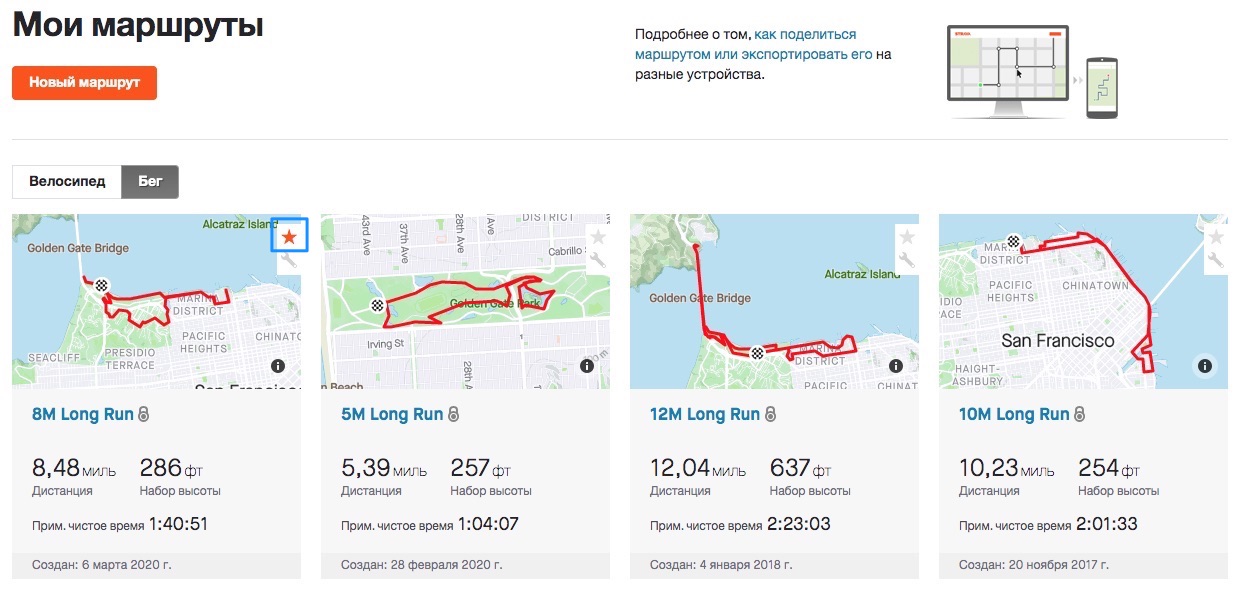Star the 10M Long Run route
Viewport: 1243px width, 591px height.
pos(1216,237)
